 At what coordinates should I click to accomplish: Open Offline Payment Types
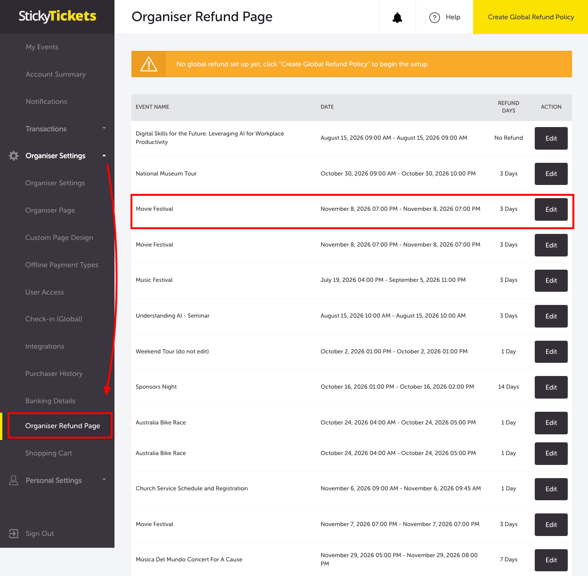point(62,265)
